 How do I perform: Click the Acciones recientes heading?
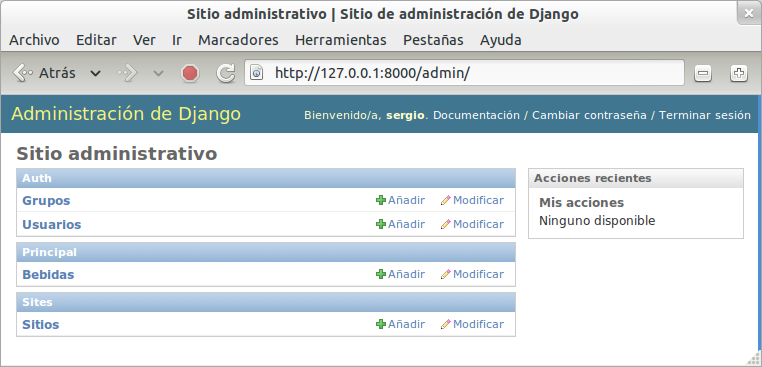pyautogui.click(x=592, y=178)
